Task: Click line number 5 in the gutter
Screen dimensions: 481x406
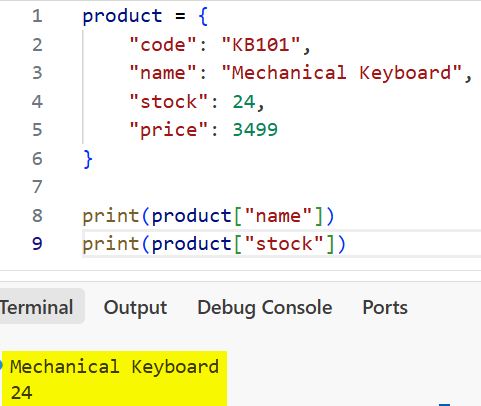Action: point(37,129)
